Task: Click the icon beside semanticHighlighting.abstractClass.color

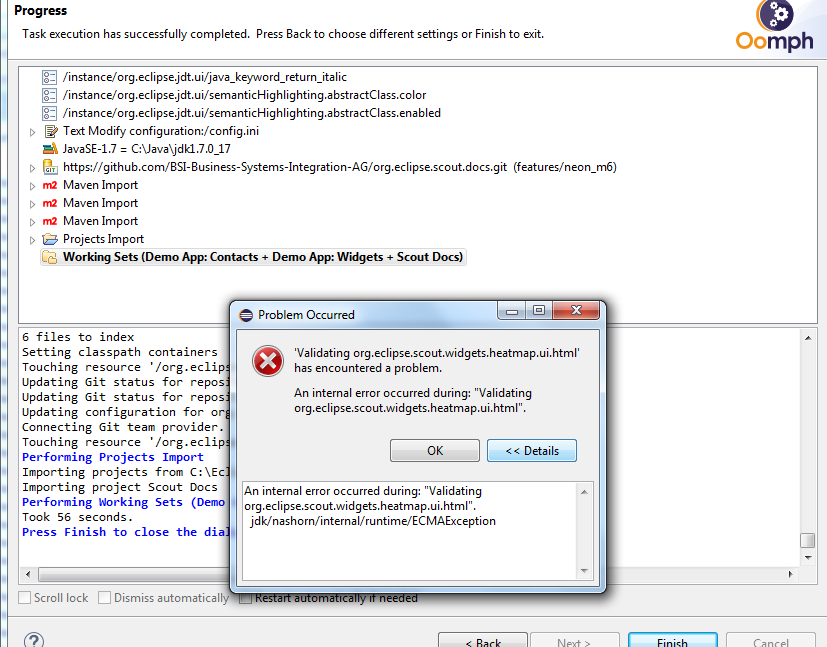Action: tap(50, 95)
